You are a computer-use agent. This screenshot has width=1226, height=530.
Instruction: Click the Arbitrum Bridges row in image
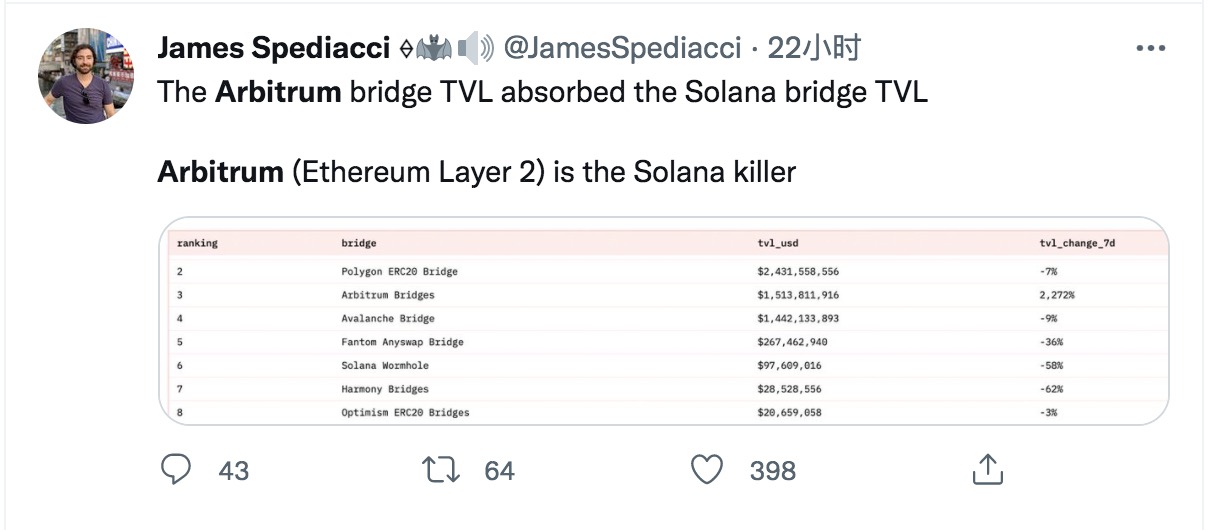664,295
